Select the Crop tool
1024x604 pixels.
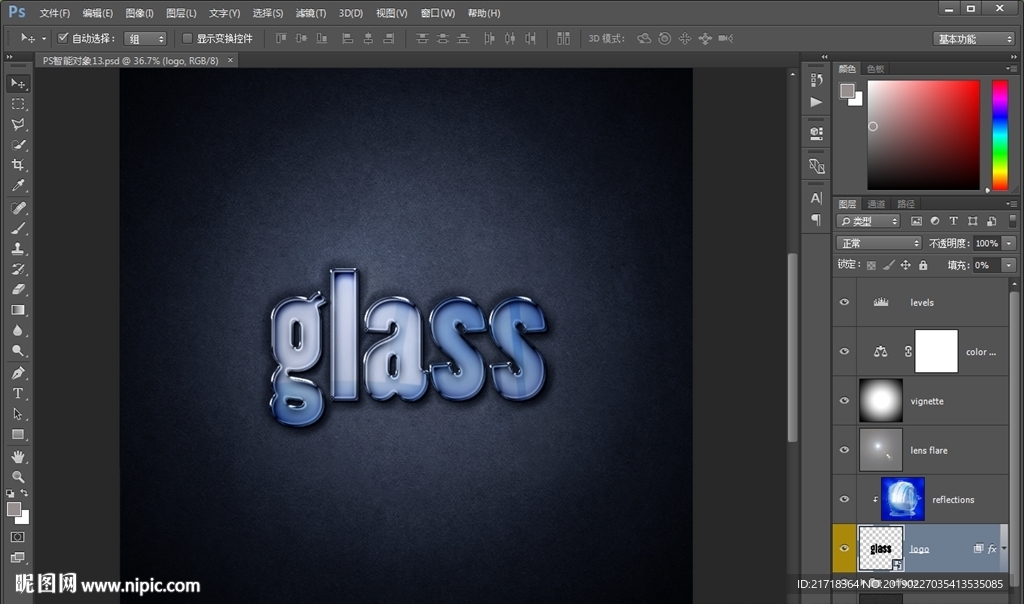18,166
